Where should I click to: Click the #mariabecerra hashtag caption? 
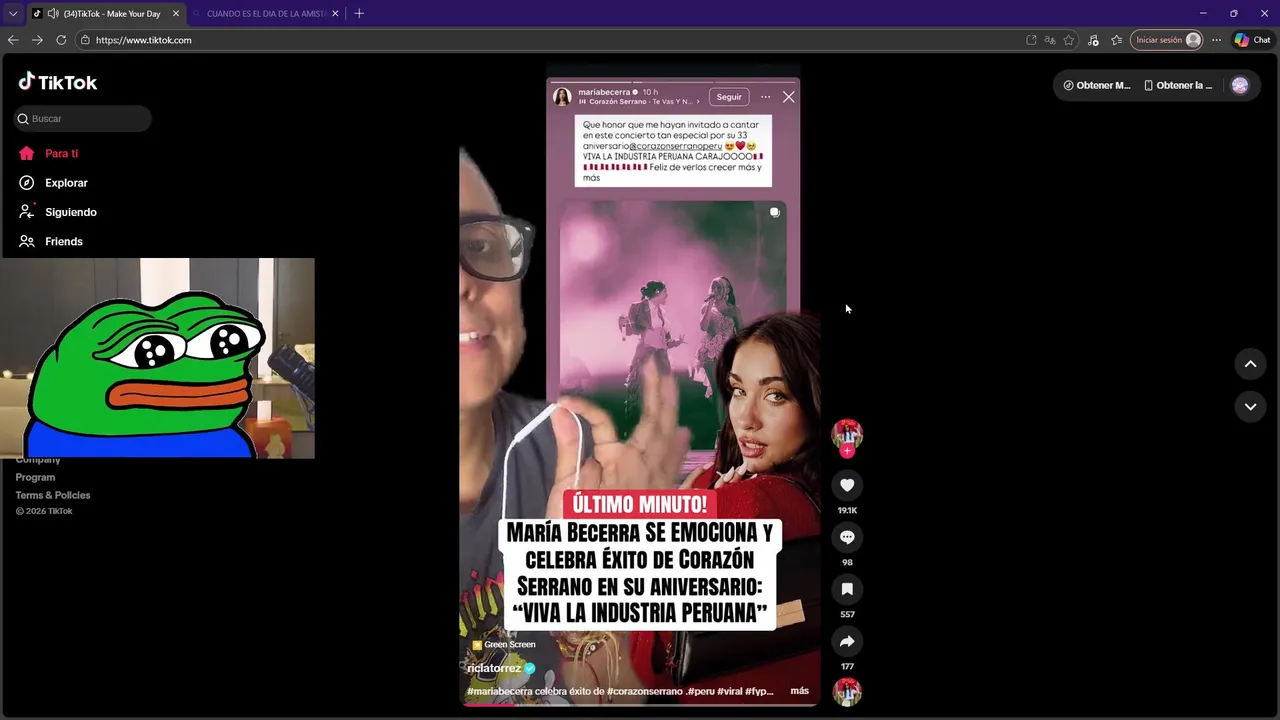coord(500,691)
